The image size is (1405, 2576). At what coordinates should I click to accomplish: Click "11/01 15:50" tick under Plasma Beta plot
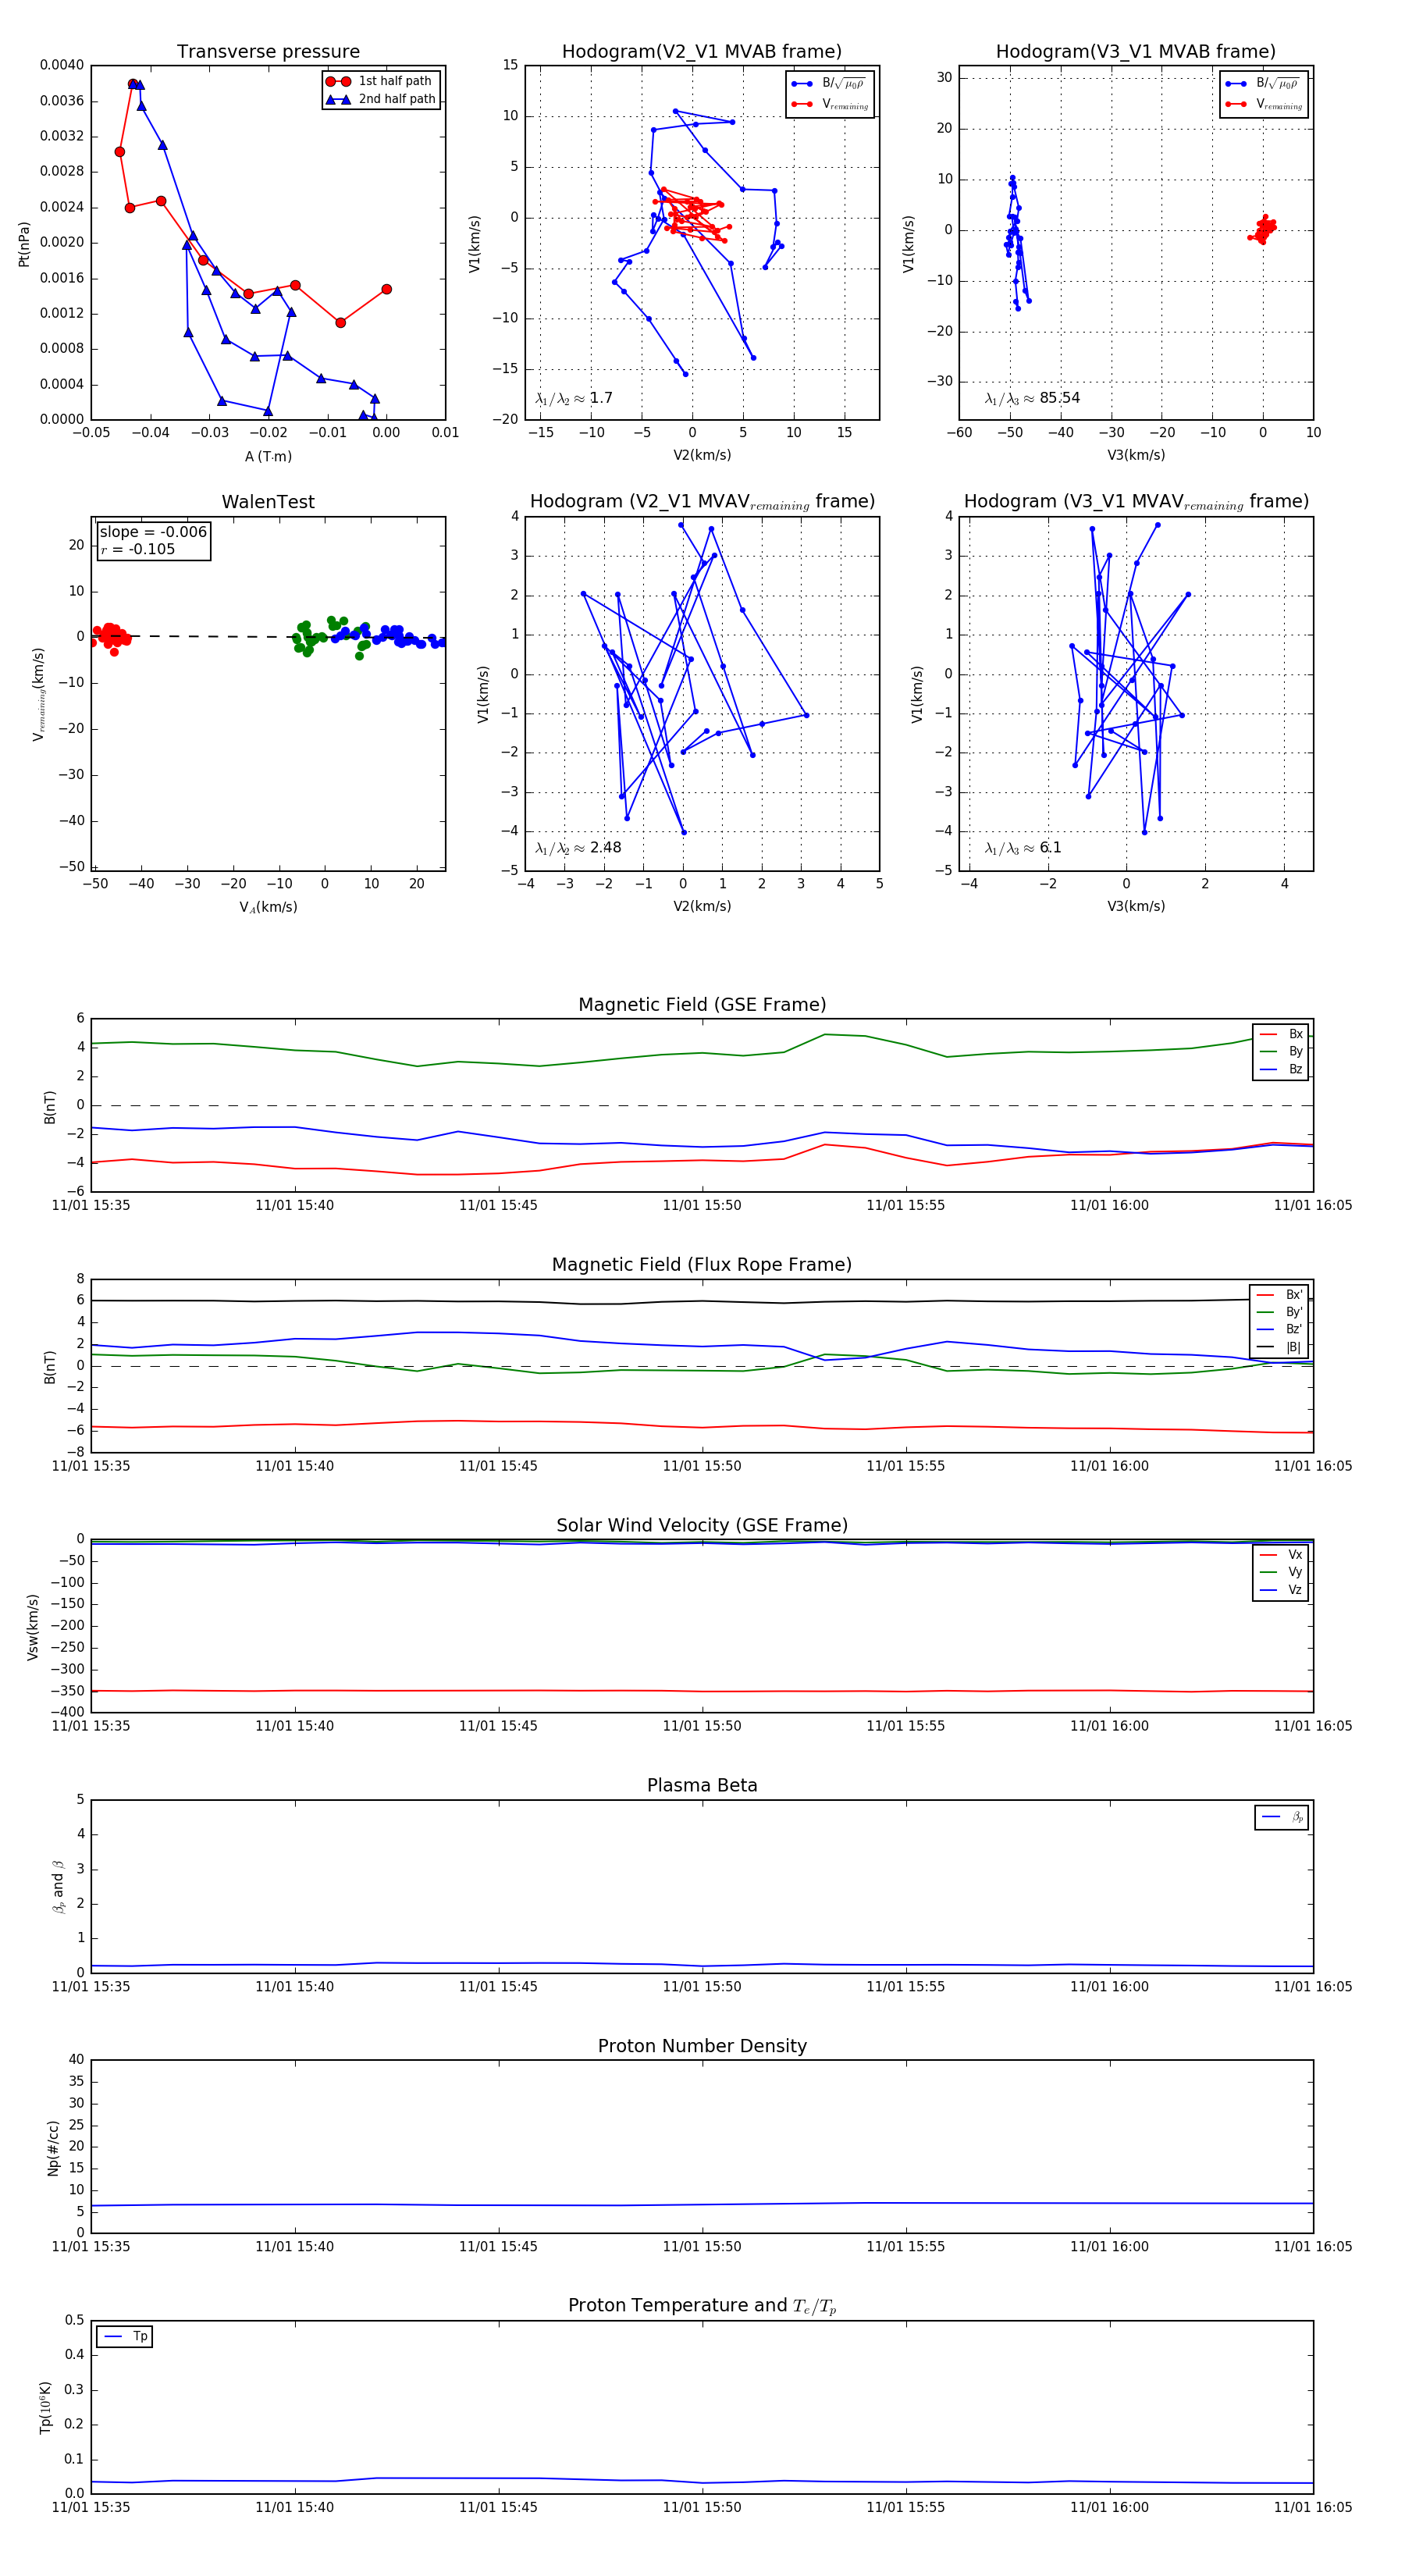click(x=702, y=1986)
